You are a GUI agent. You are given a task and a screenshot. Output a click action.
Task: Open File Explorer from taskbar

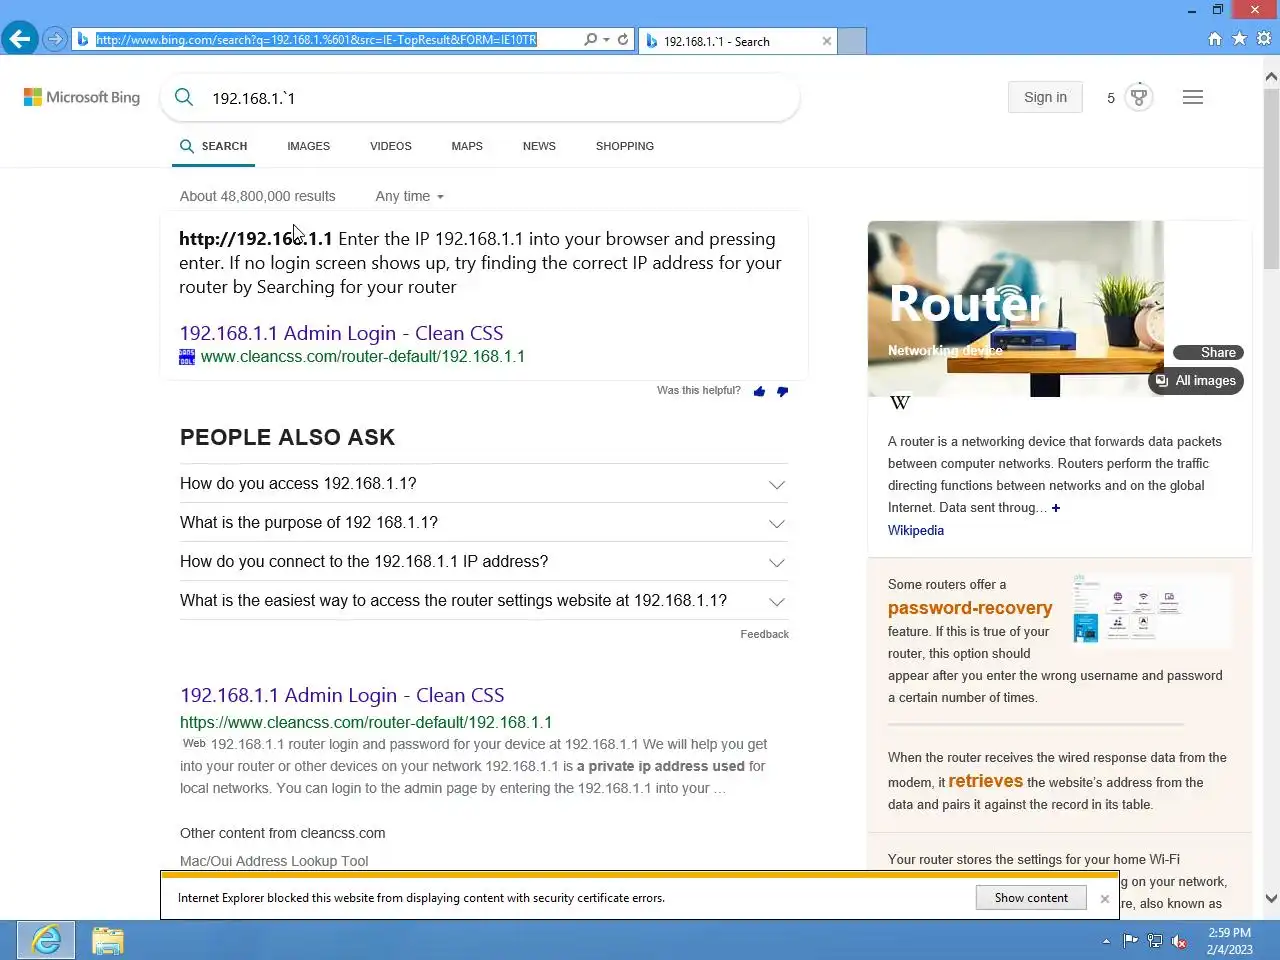tap(108, 940)
